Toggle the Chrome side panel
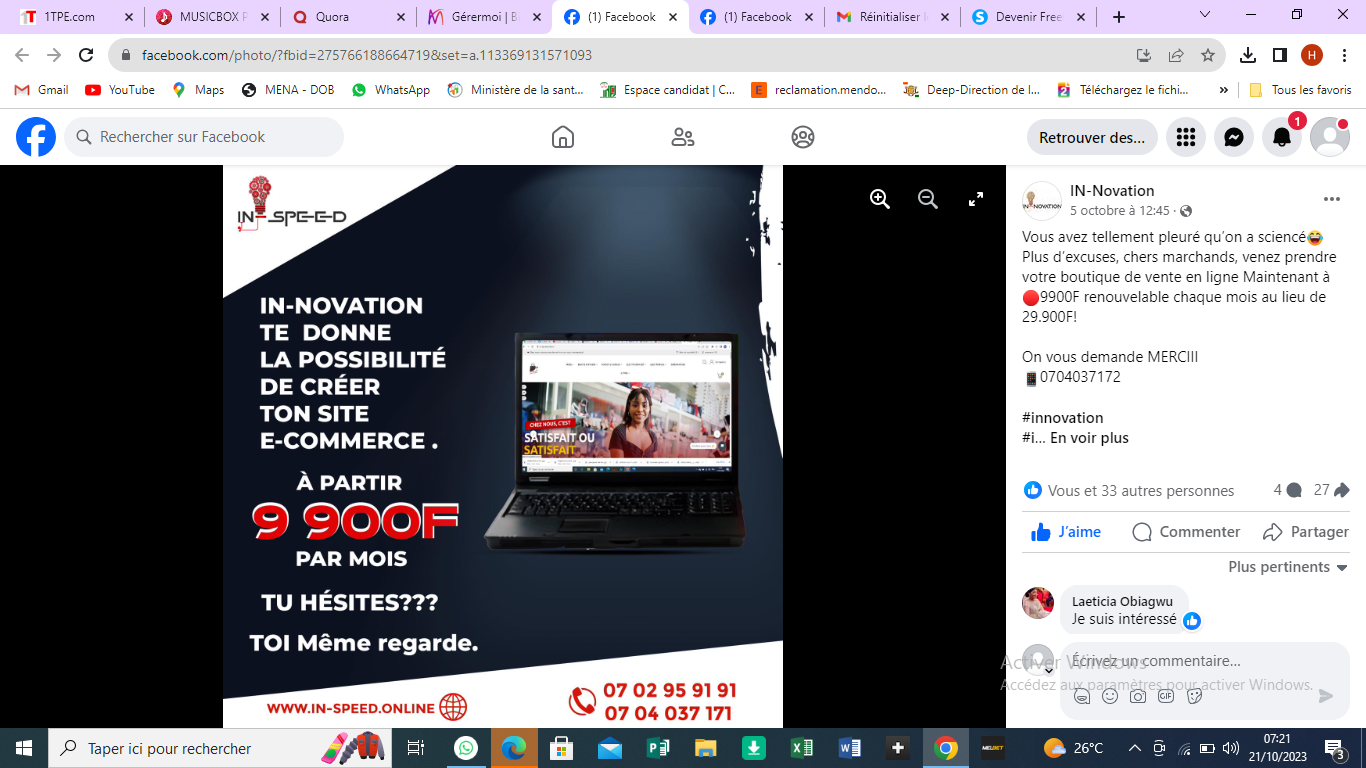Image resolution: width=1366 pixels, height=768 pixels. (x=1280, y=55)
